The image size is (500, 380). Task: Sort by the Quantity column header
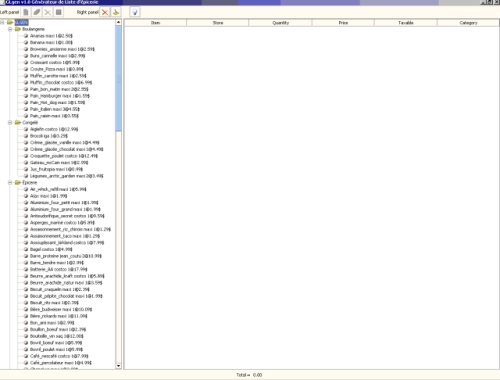[280, 23]
